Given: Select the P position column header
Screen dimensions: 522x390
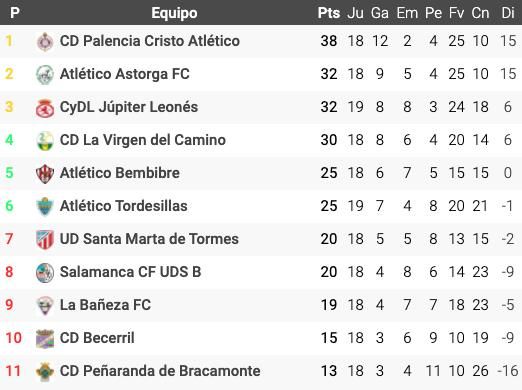Looking at the screenshot, I should click(15, 13).
